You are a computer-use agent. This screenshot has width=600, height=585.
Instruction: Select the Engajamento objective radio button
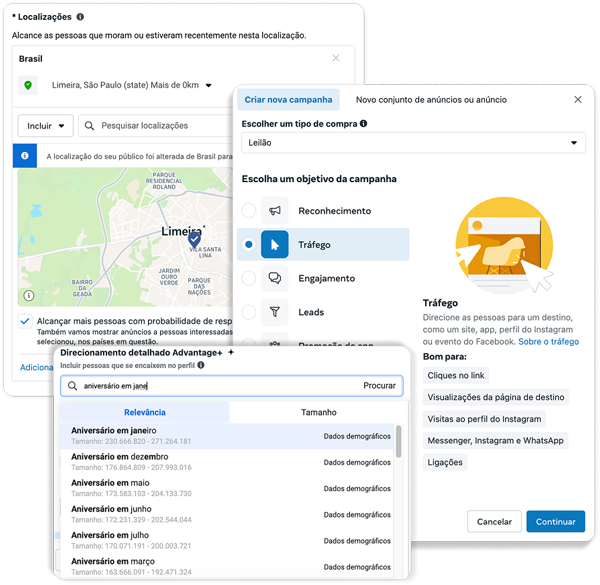tap(249, 279)
